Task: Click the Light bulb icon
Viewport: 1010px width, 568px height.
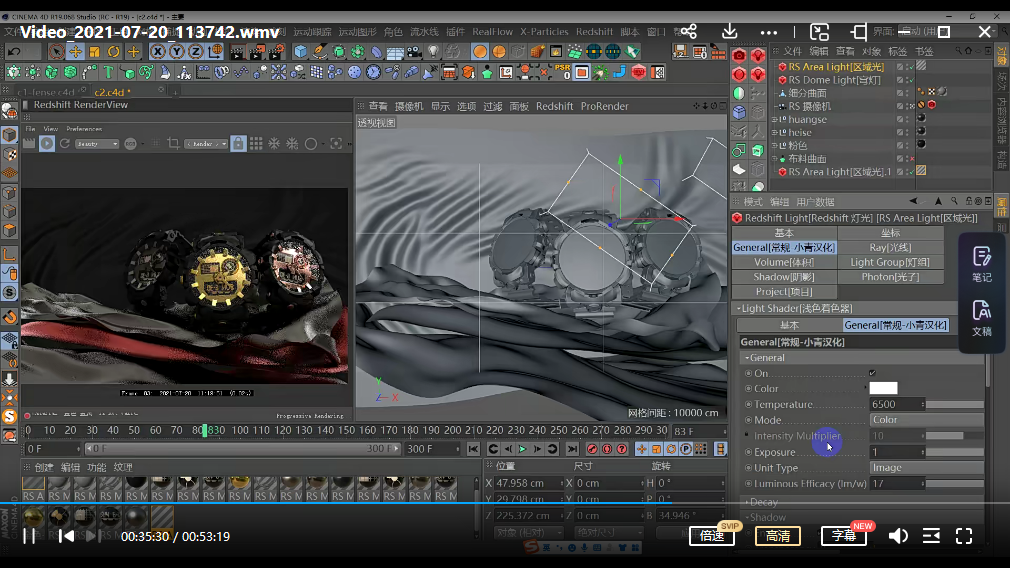Action: tap(434, 52)
